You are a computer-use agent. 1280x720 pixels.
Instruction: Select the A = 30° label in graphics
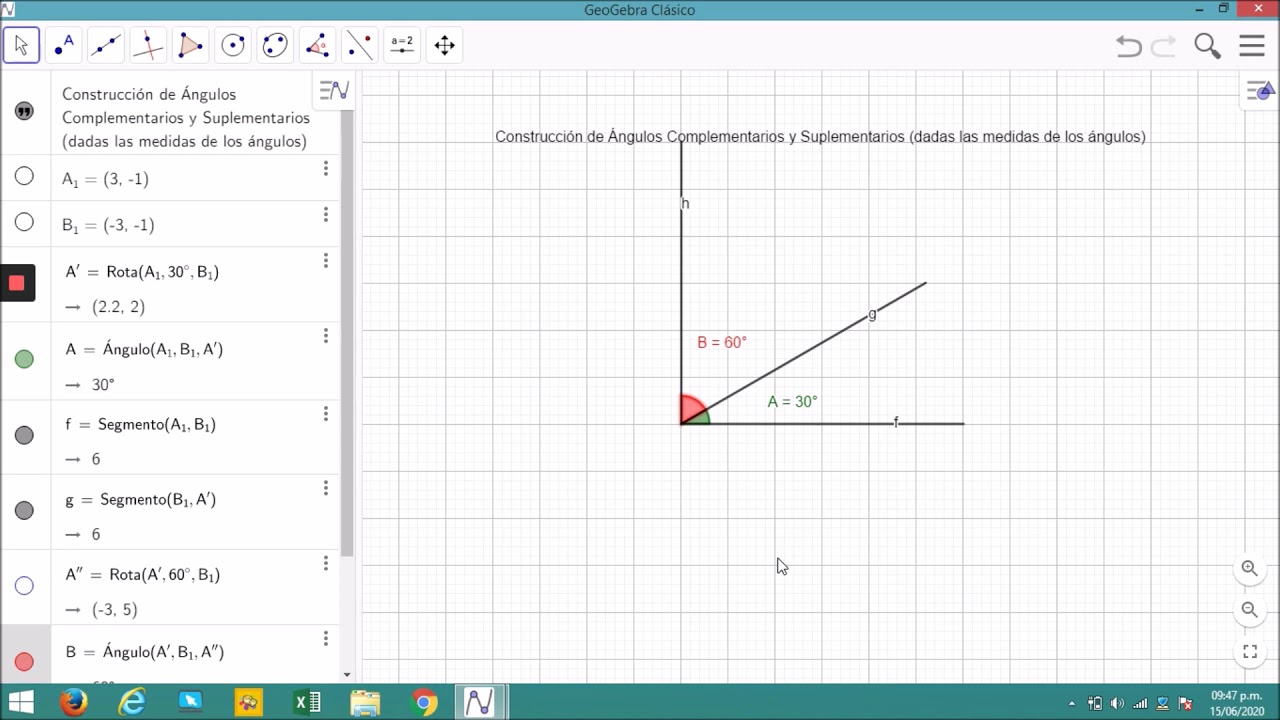(x=792, y=402)
